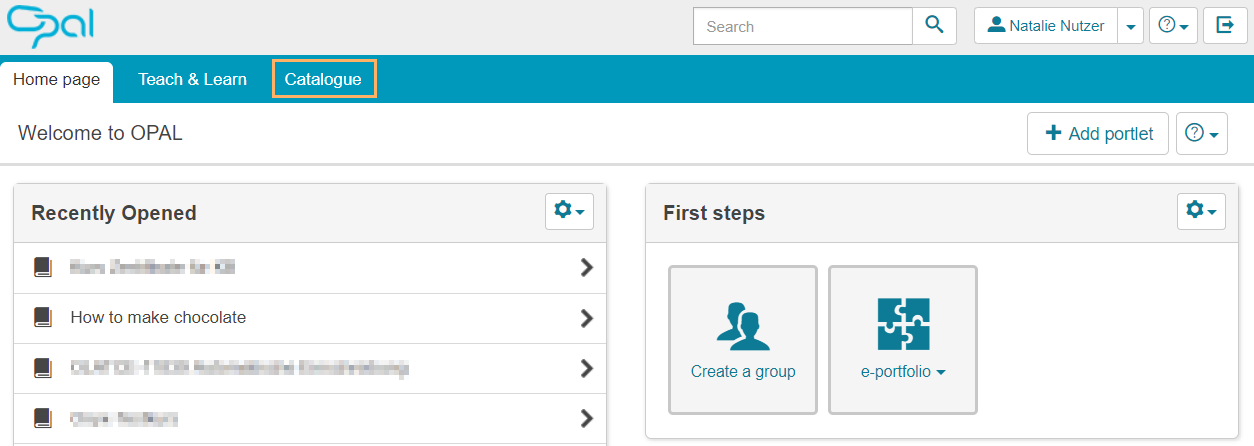This screenshot has height=446, width=1254.
Task: Open chevron arrow for How to make chocolate
Action: coord(587,318)
